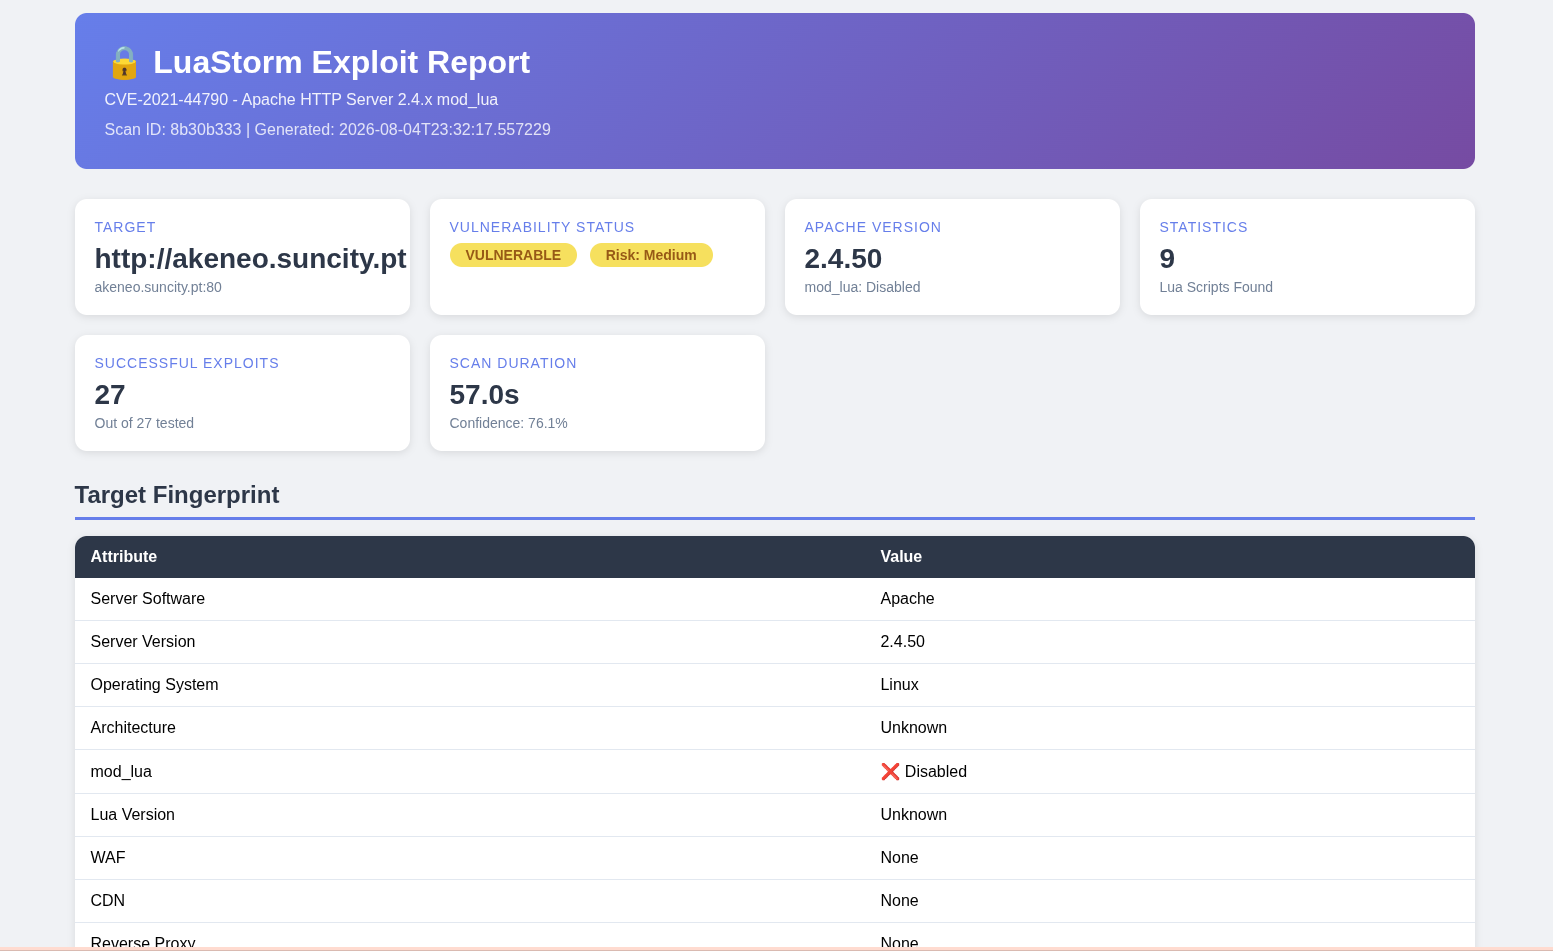
Task: Click the Unknown value in Lua Version row
Action: pos(914,815)
